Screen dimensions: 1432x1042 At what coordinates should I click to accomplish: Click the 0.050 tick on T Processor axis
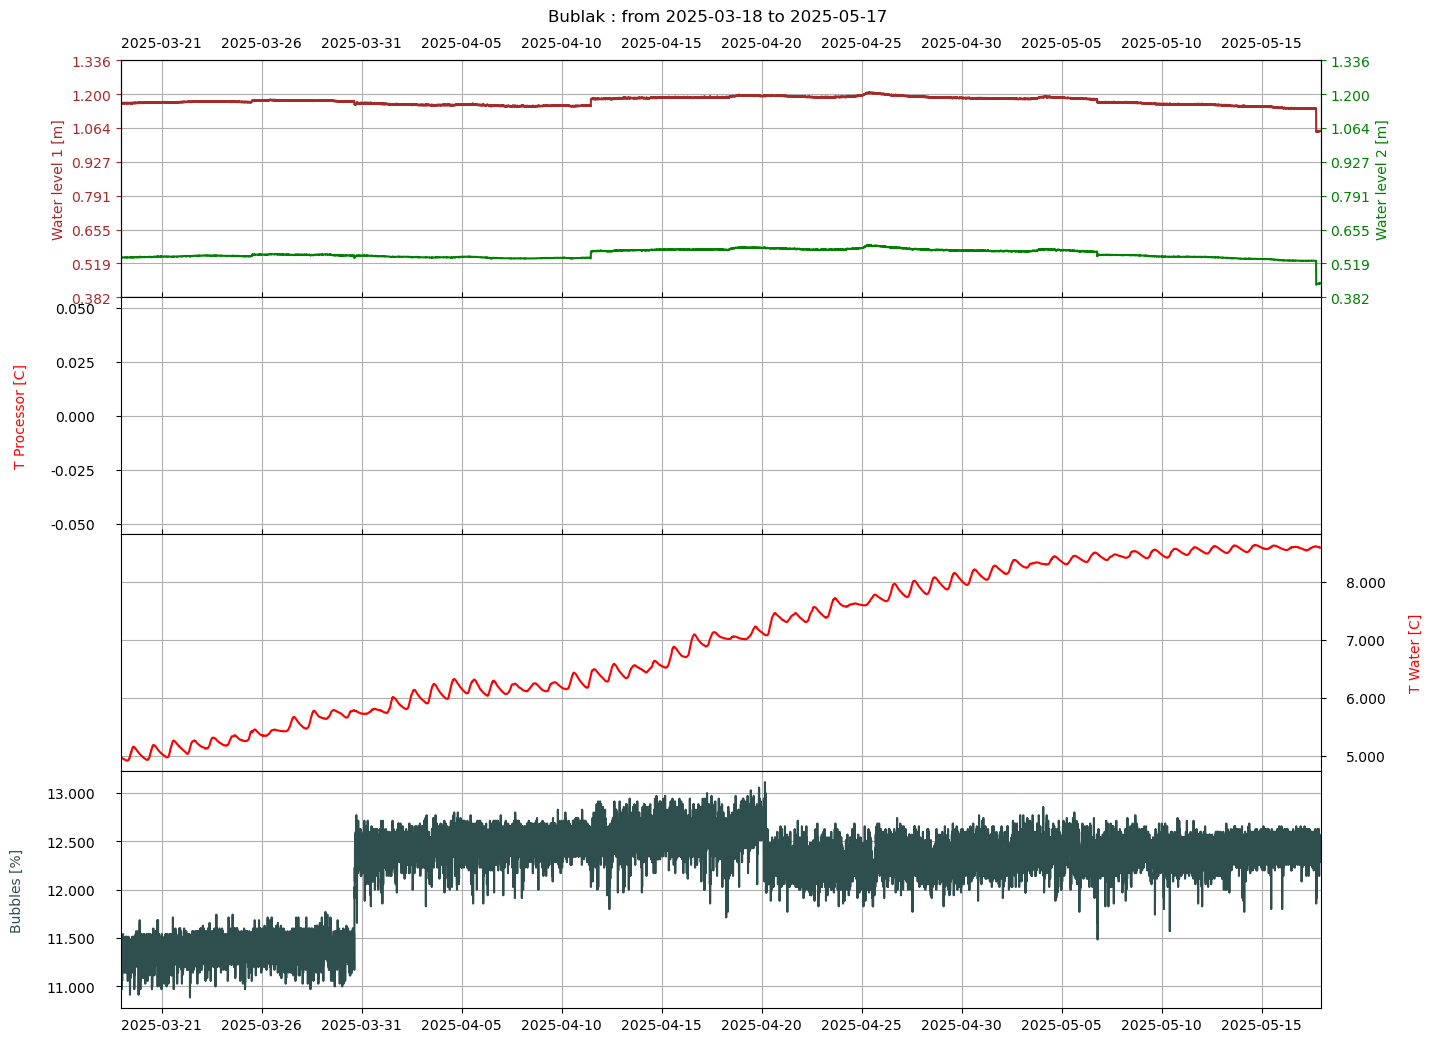pos(75,309)
